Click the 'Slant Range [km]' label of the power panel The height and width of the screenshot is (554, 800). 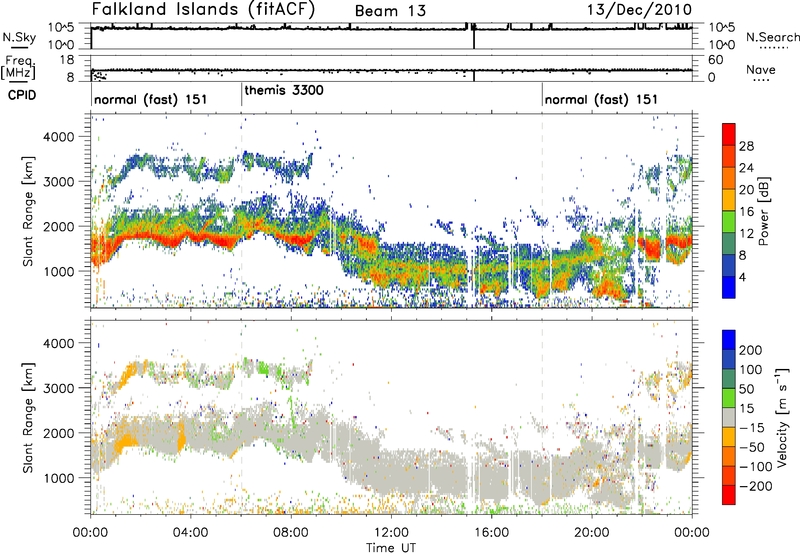[28, 211]
